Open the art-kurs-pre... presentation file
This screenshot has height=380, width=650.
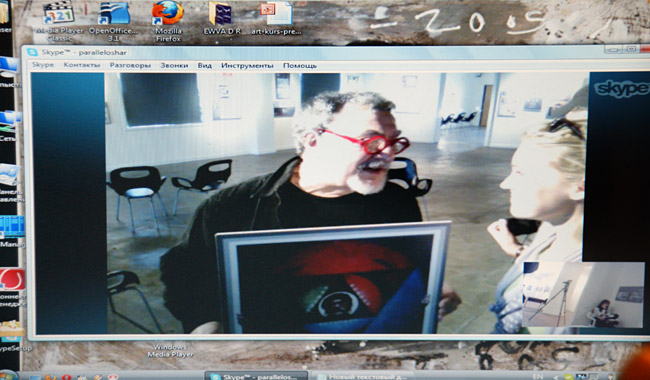tap(276, 19)
